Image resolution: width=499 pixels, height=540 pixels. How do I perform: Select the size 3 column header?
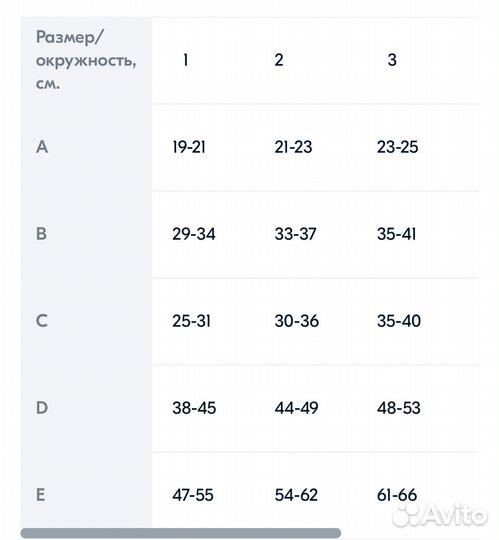392,60
